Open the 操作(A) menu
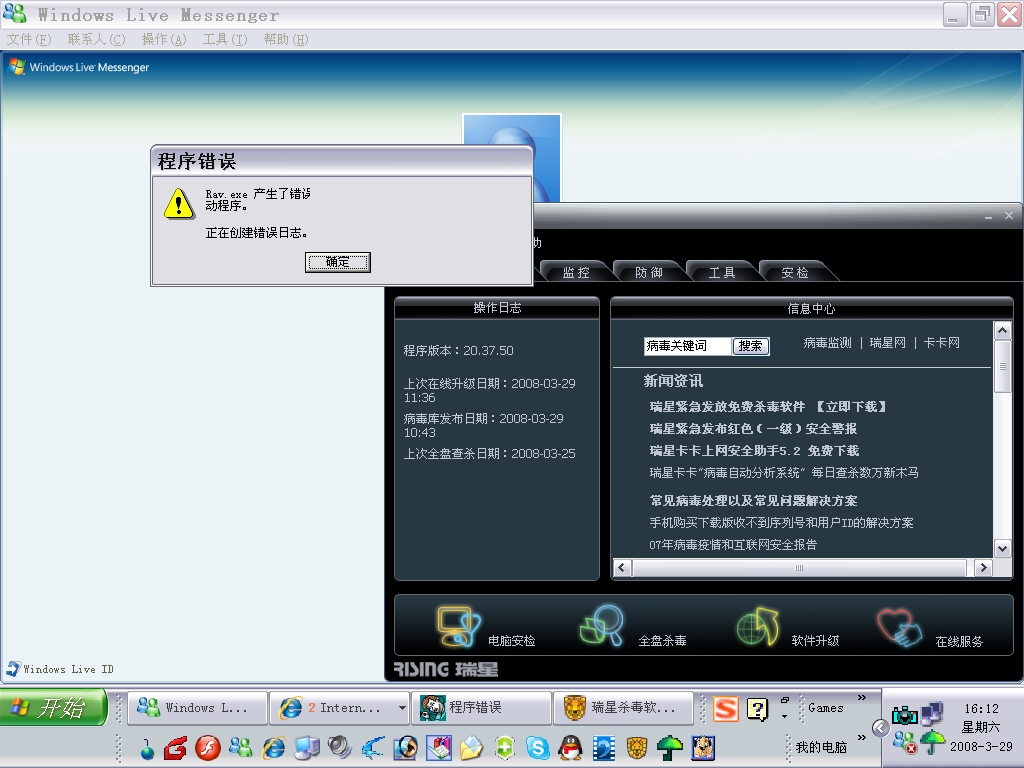This screenshot has height=768, width=1024. [x=164, y=39]
